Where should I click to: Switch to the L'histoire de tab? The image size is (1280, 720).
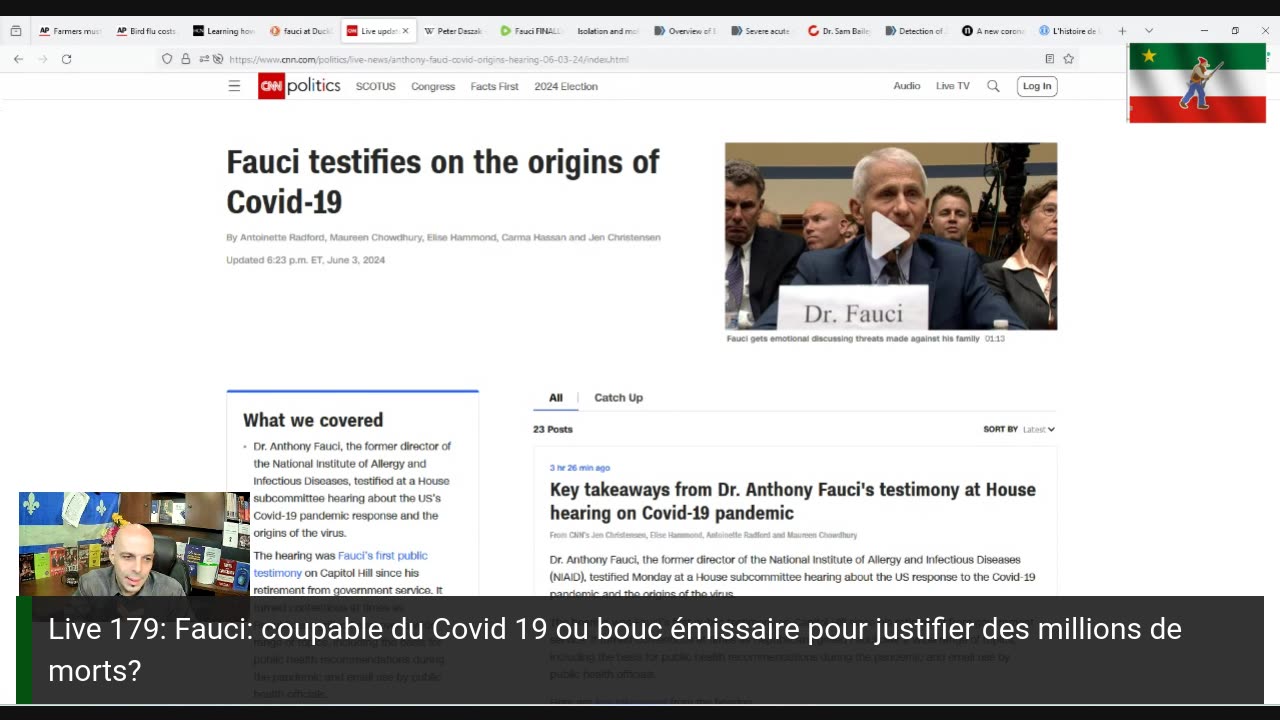(x=1069, y=31)
